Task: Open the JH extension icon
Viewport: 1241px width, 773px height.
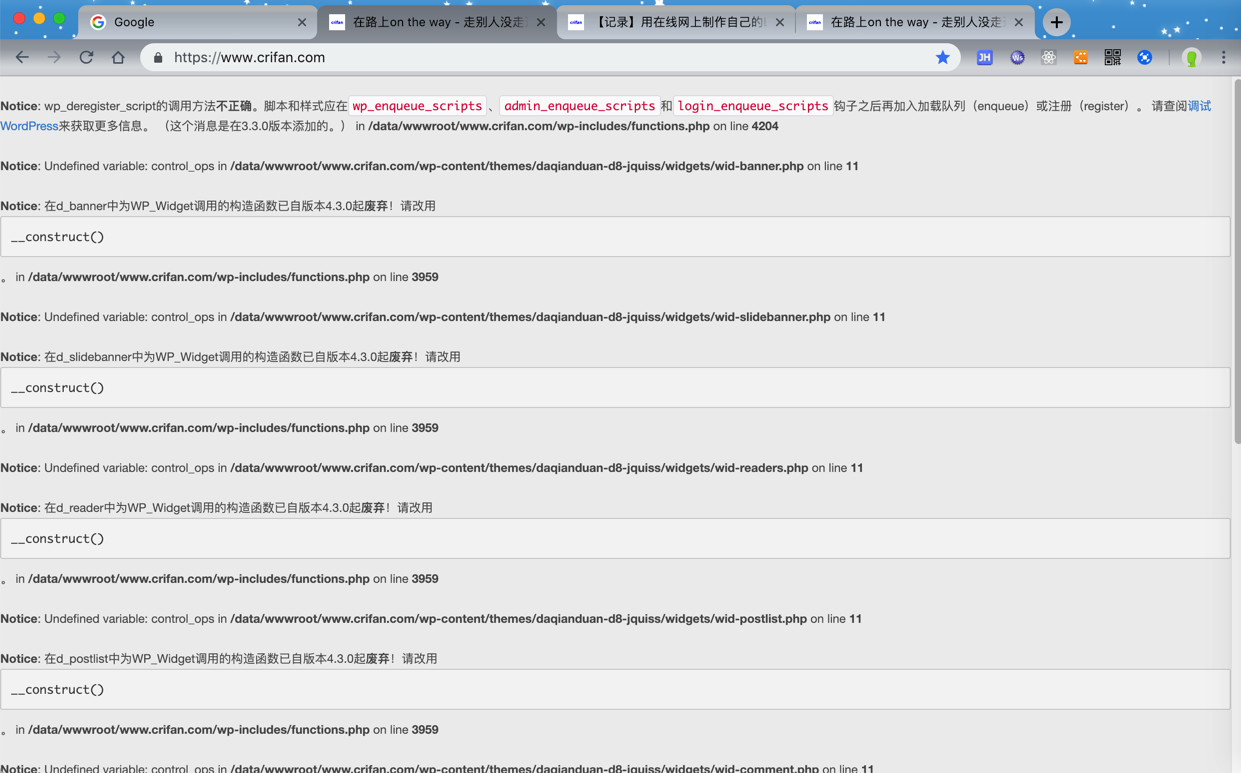Action: point(984,58)
